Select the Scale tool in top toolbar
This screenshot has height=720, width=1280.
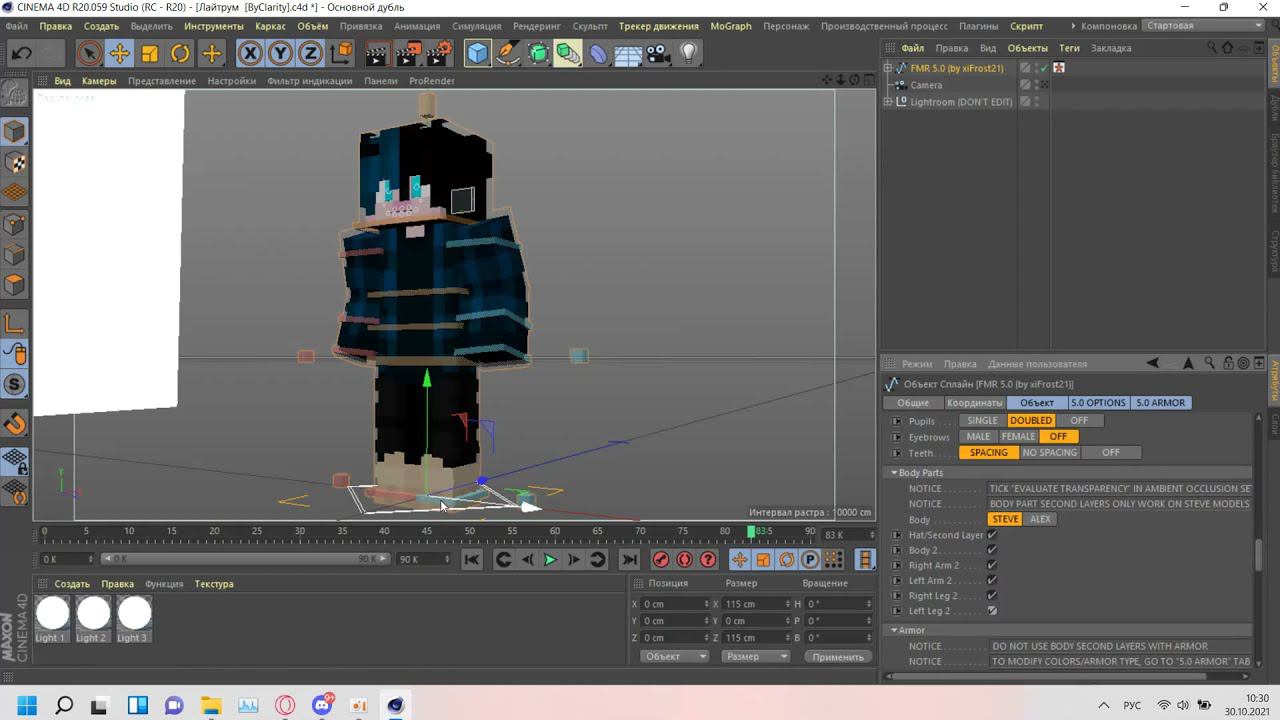click(x=150, y=53)
